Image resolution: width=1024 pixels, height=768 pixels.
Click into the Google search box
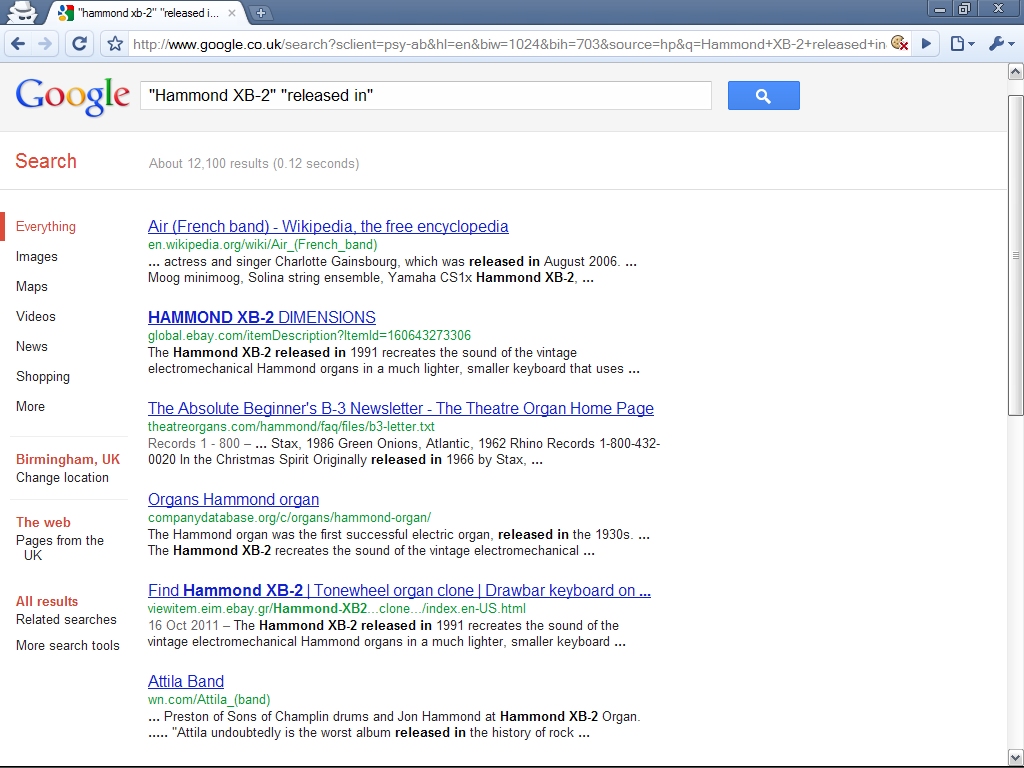click(x=426, y=95)
